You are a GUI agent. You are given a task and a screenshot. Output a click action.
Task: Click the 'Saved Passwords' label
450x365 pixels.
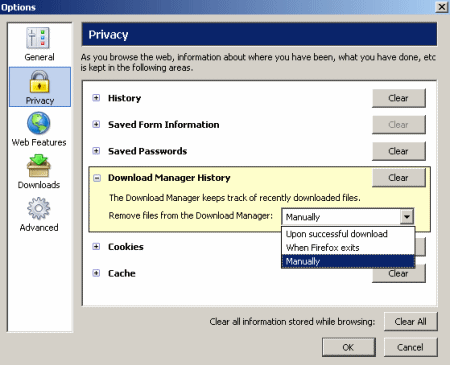click(147, 151)
